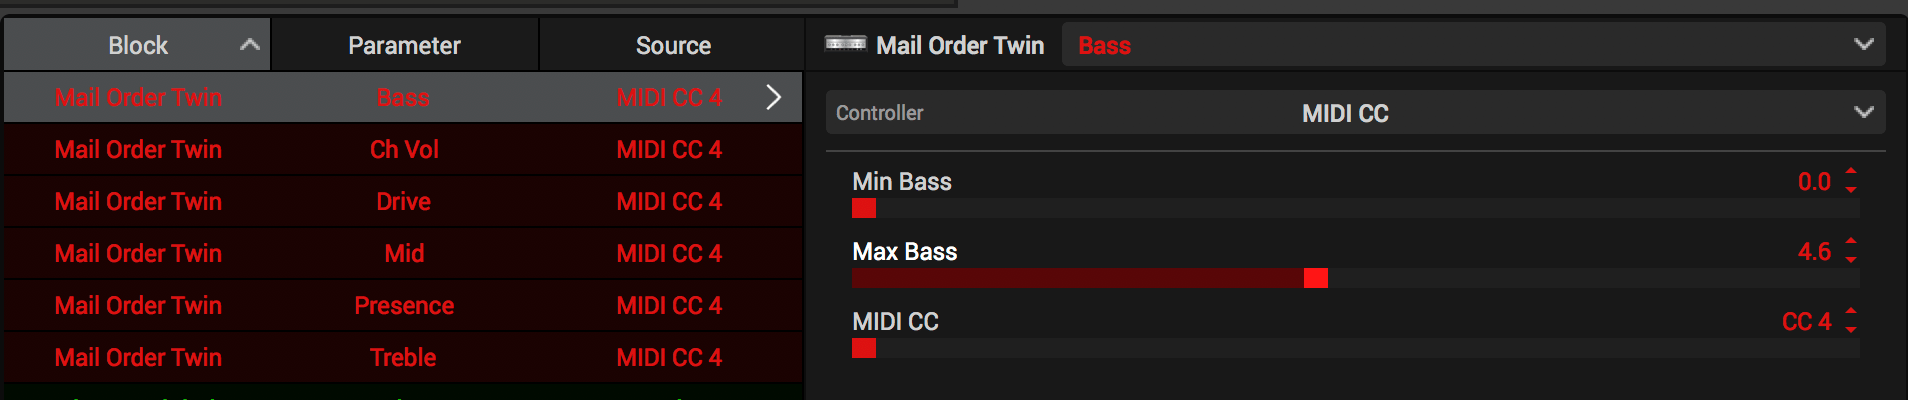Viewport: 1908px width, 400px height.
Task: Select the Treble assignment row
Action: [x=403, y=357]
